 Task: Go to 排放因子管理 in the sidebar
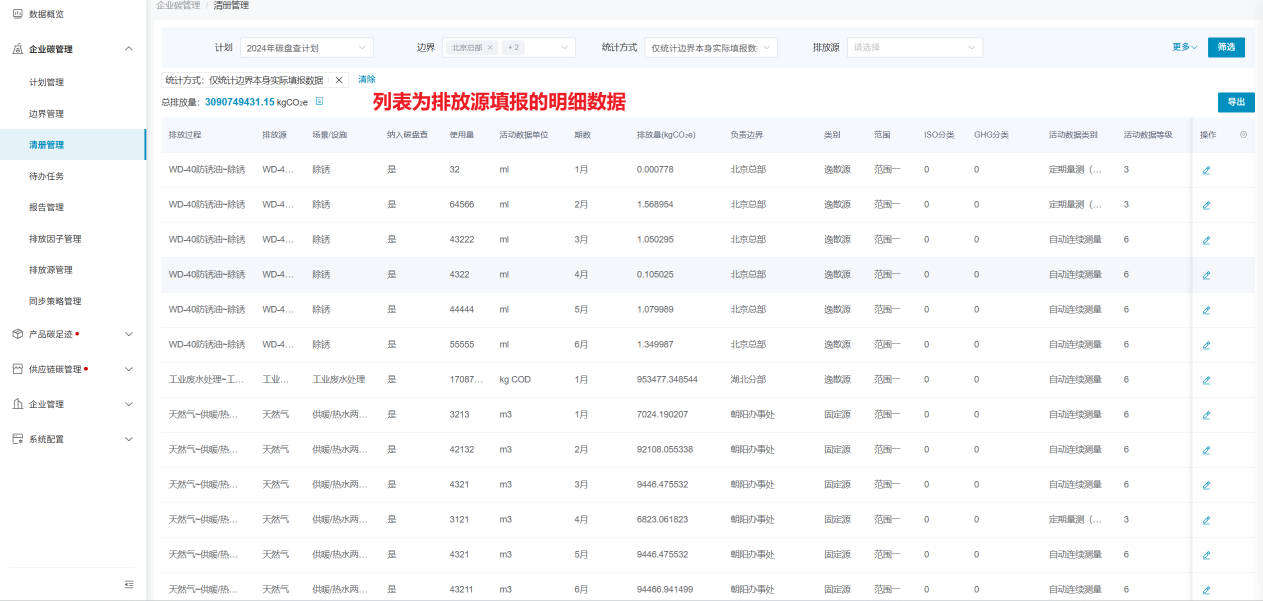click(55, 239)
